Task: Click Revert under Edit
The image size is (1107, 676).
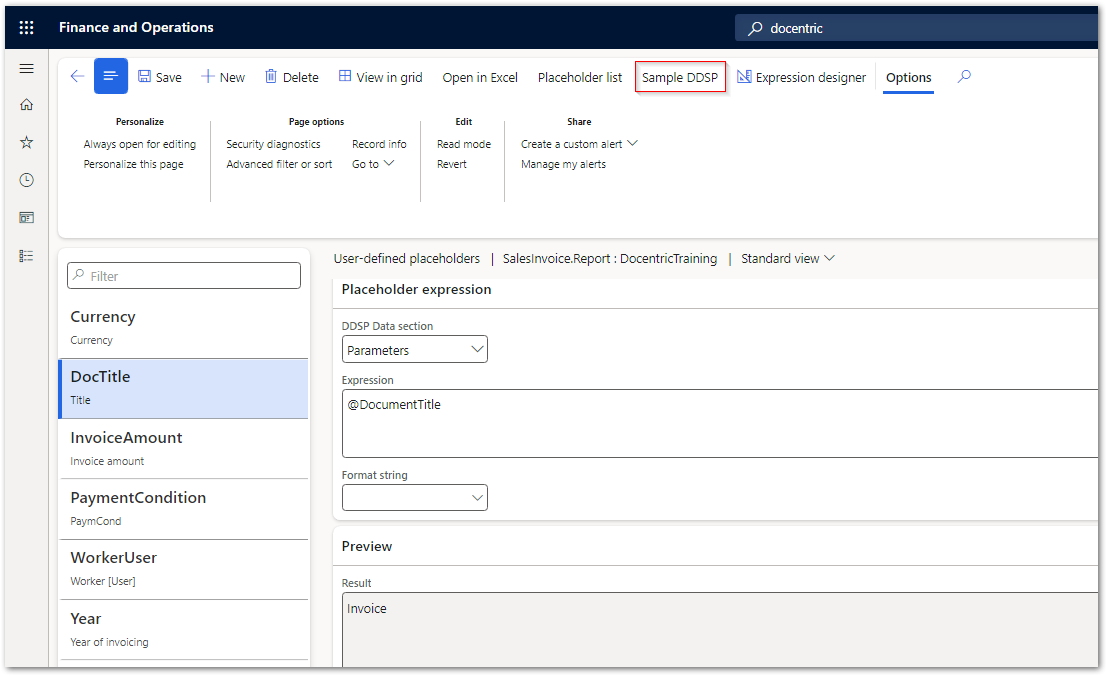Action: coord(452,164)
